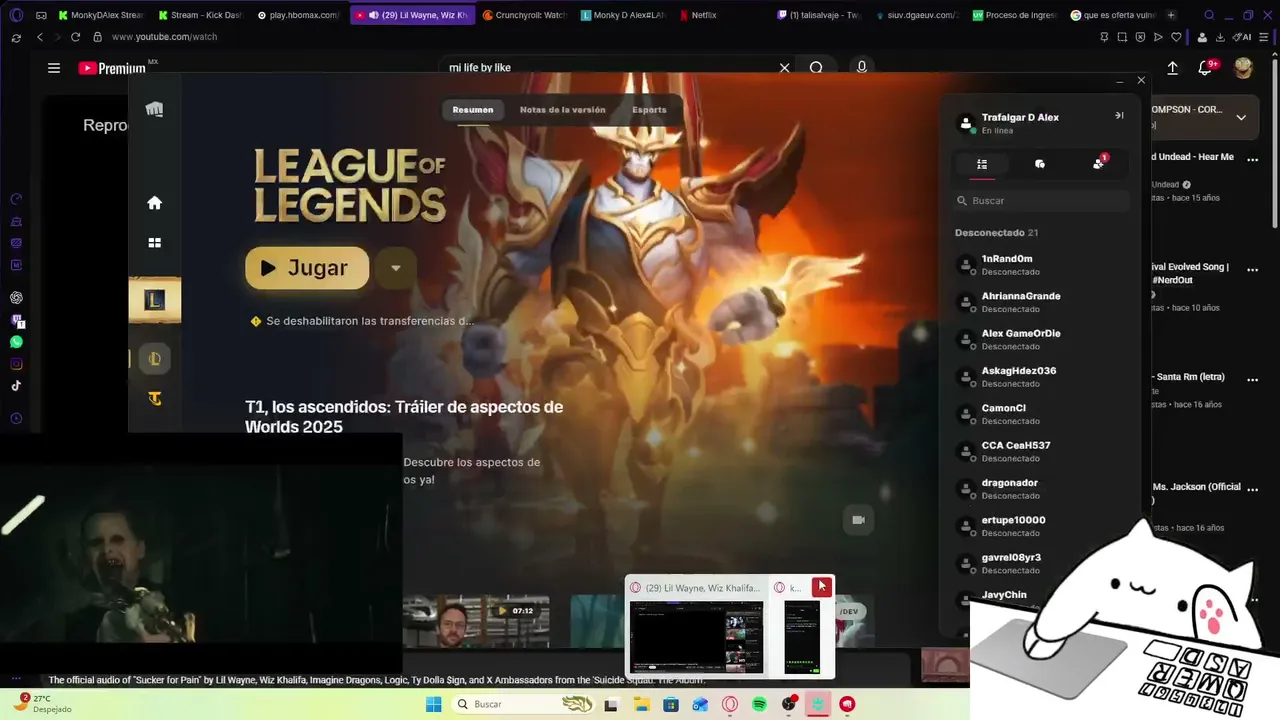
Task: Open Trafalgar D Alex profile status
Action: click(x=1009, y=123)
